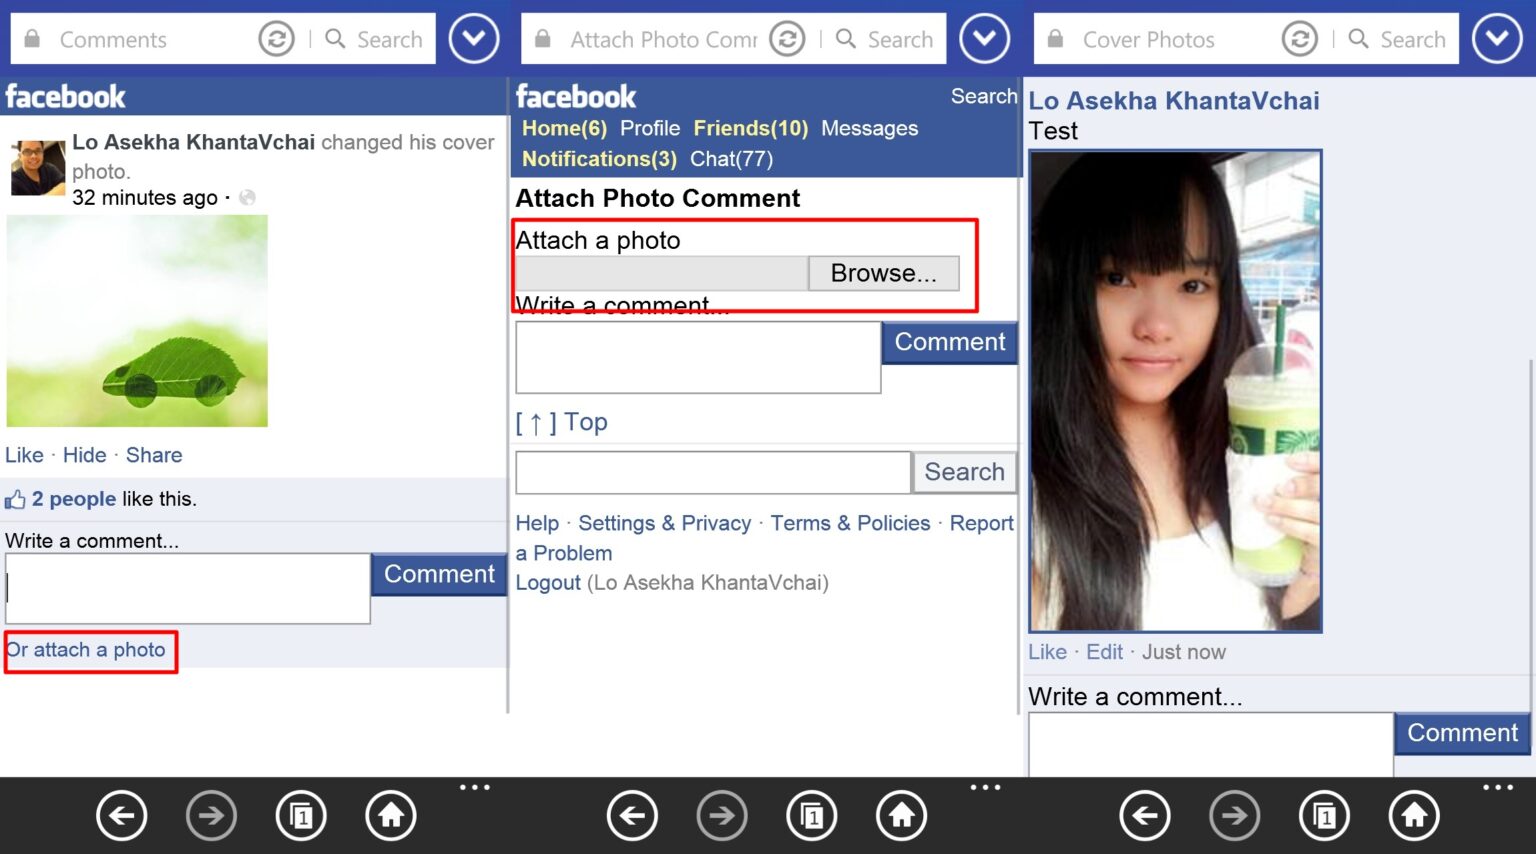Screen dimensions: 1536x854
Task: Click forward arrow under Attach Photo Comment page
Action: 722,816
